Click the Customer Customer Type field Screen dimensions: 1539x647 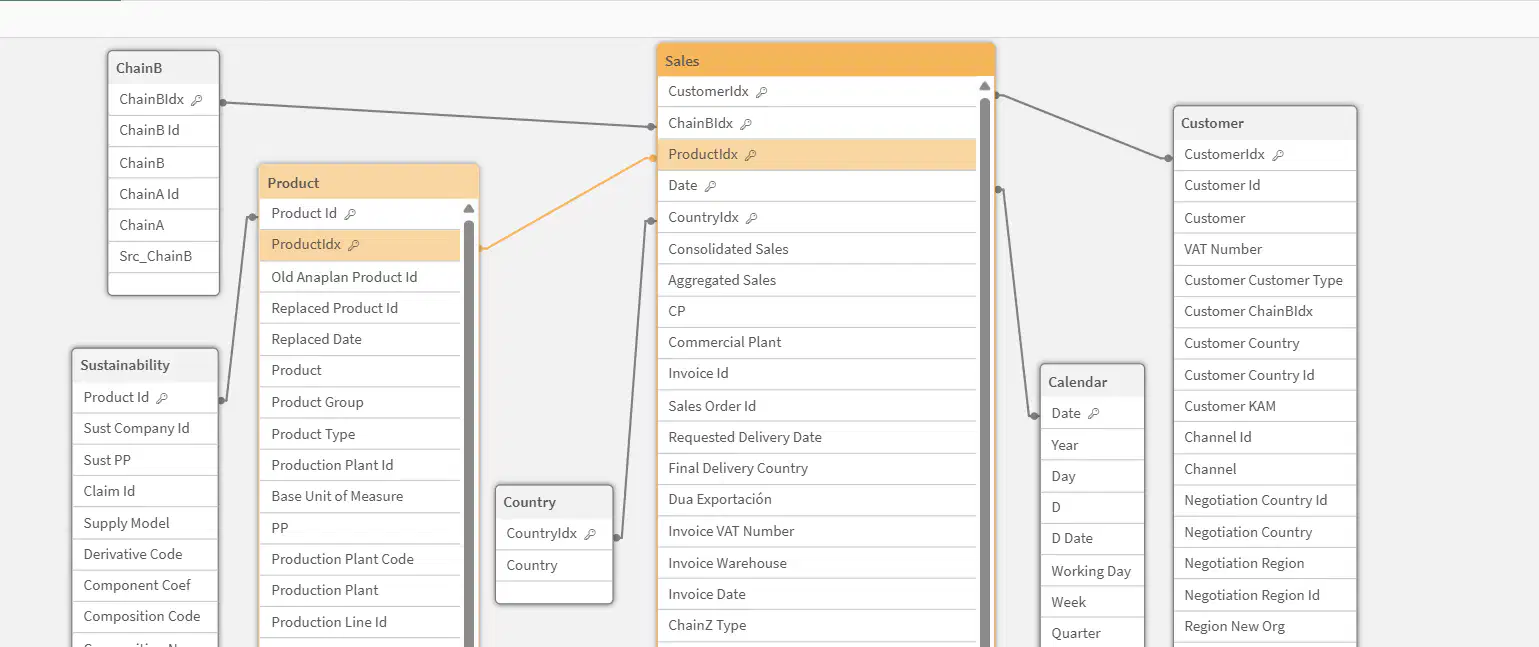(x=1265, y=280)
